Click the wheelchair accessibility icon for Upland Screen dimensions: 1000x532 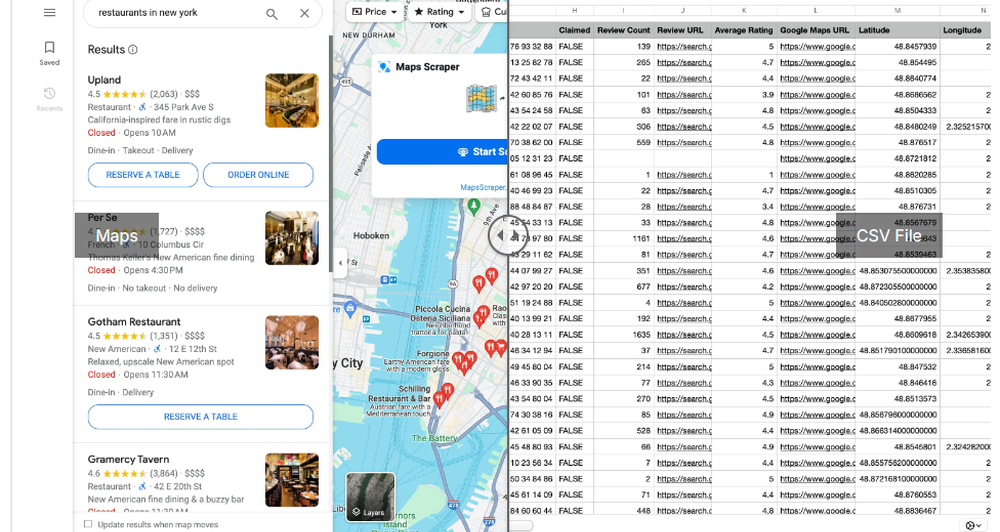click(142, 107)
